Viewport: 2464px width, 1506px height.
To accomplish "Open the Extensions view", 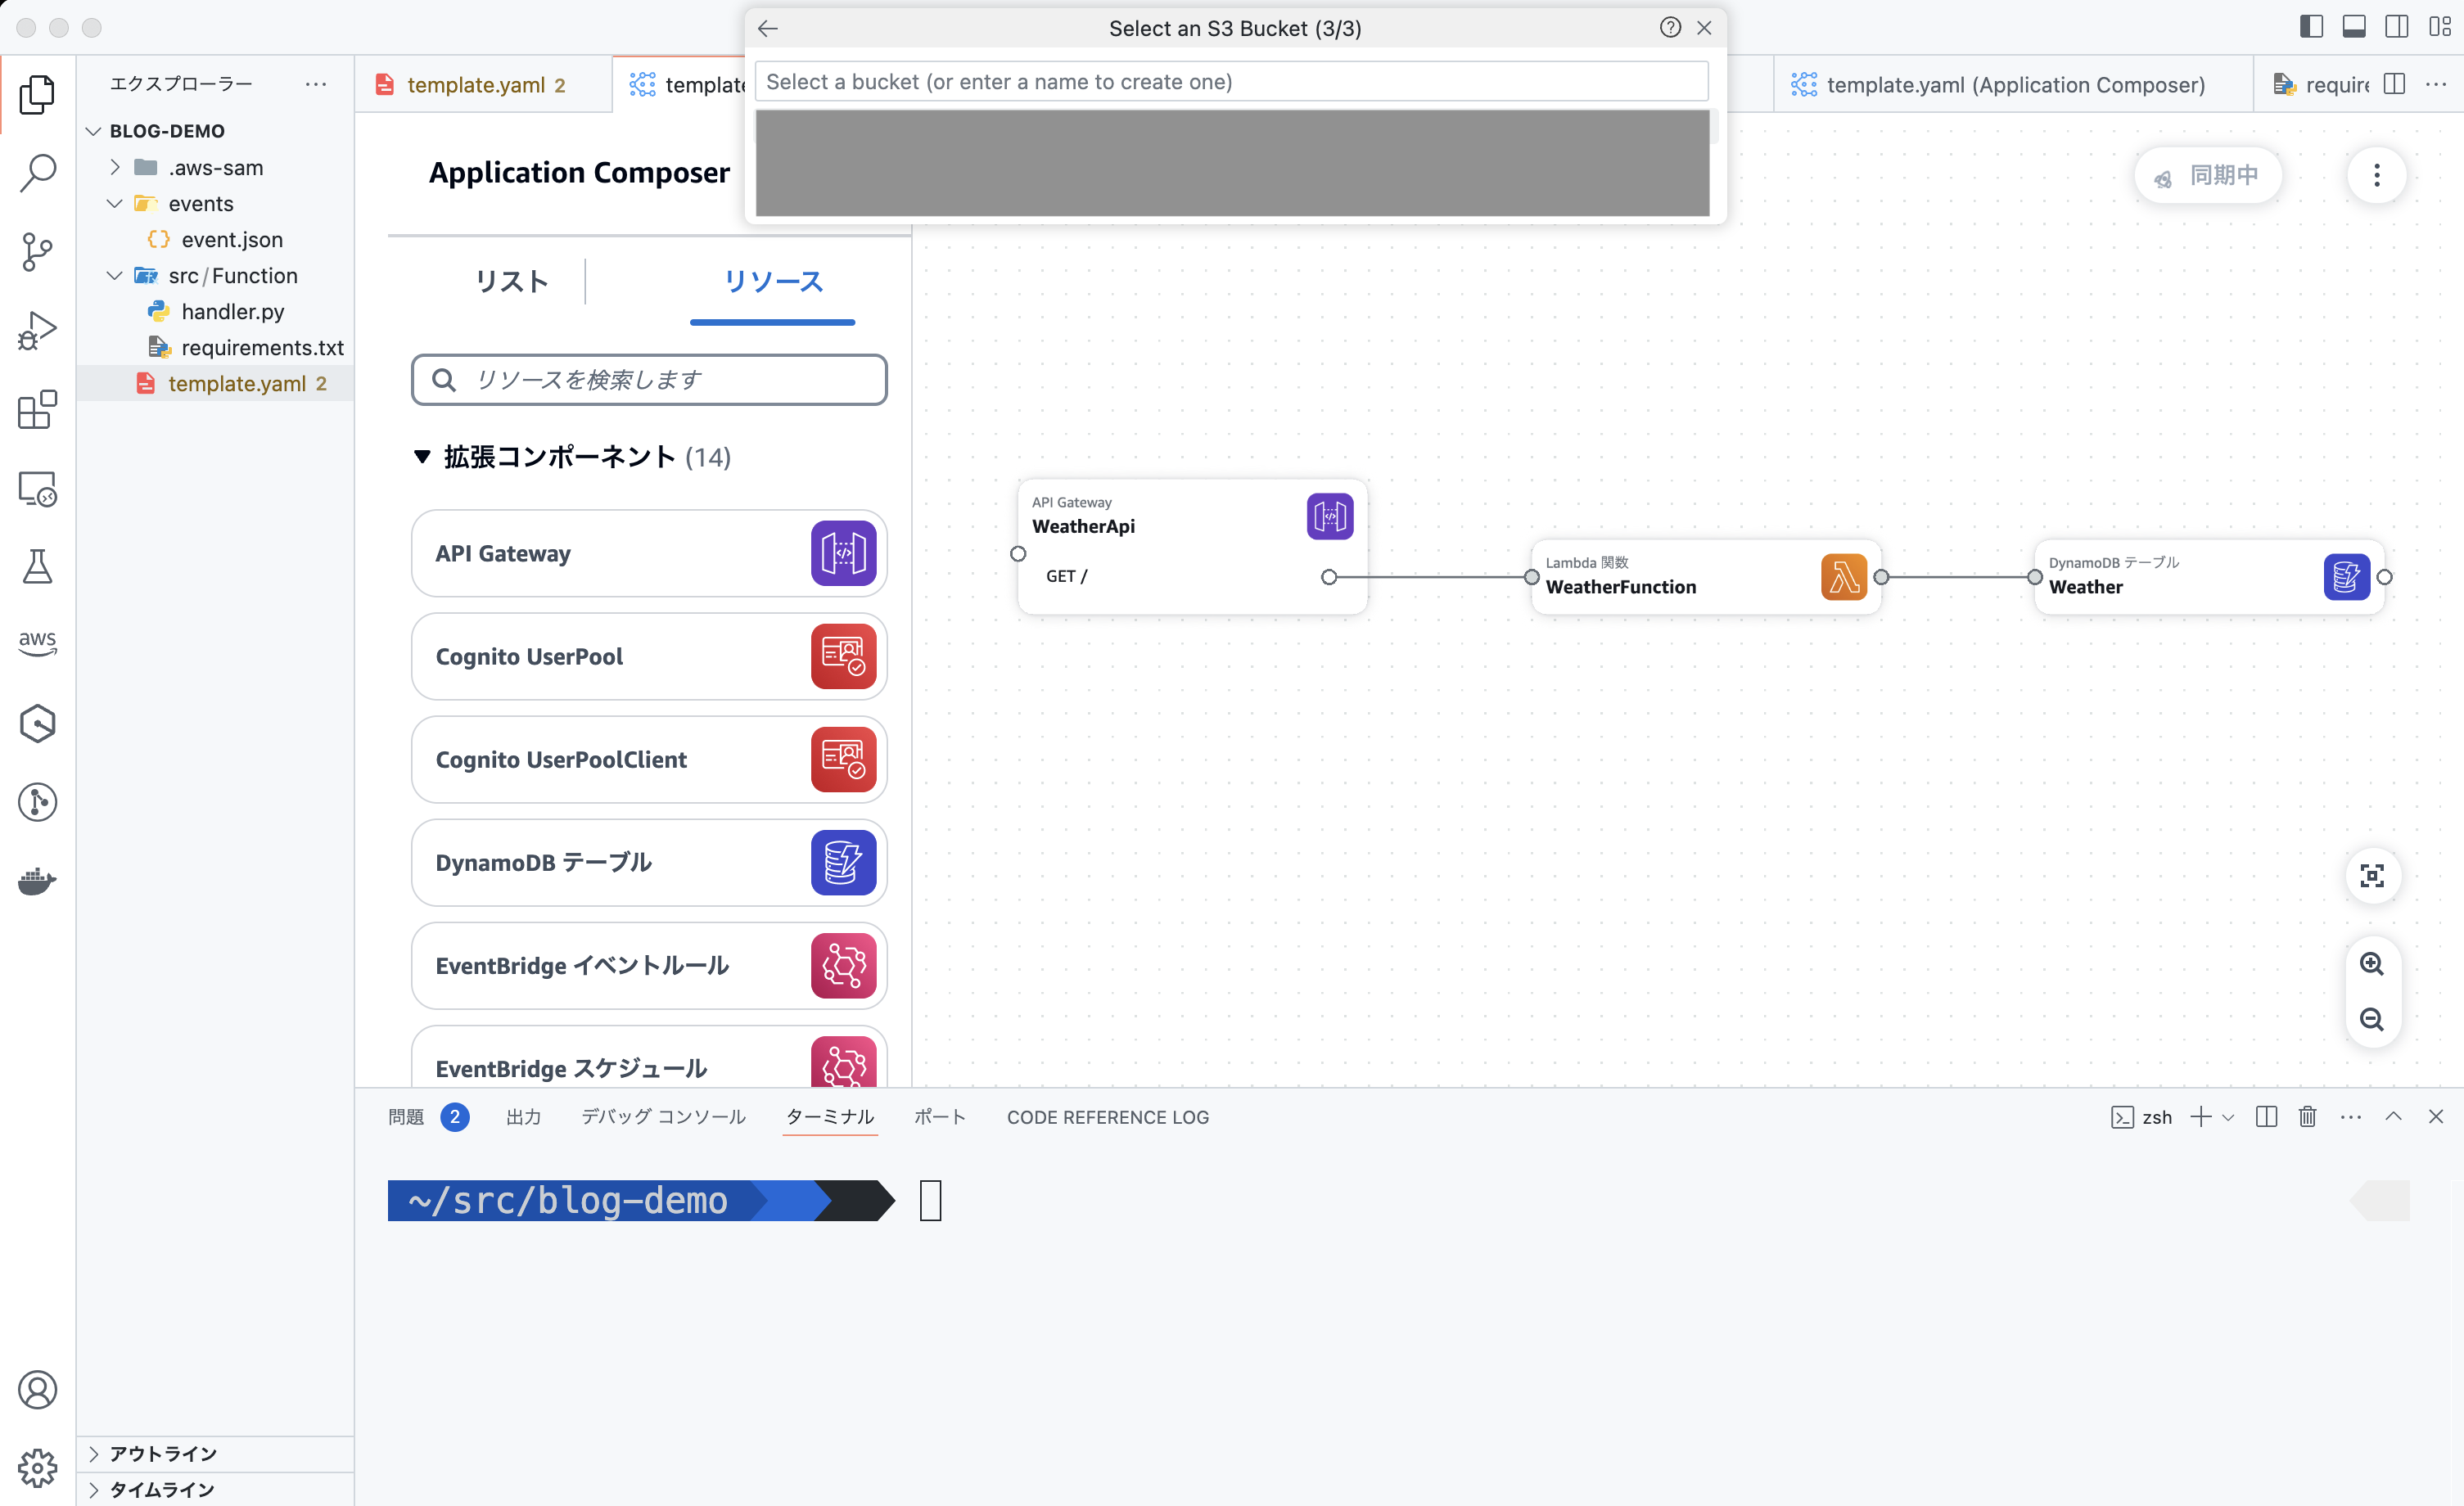I will [37, 409].
